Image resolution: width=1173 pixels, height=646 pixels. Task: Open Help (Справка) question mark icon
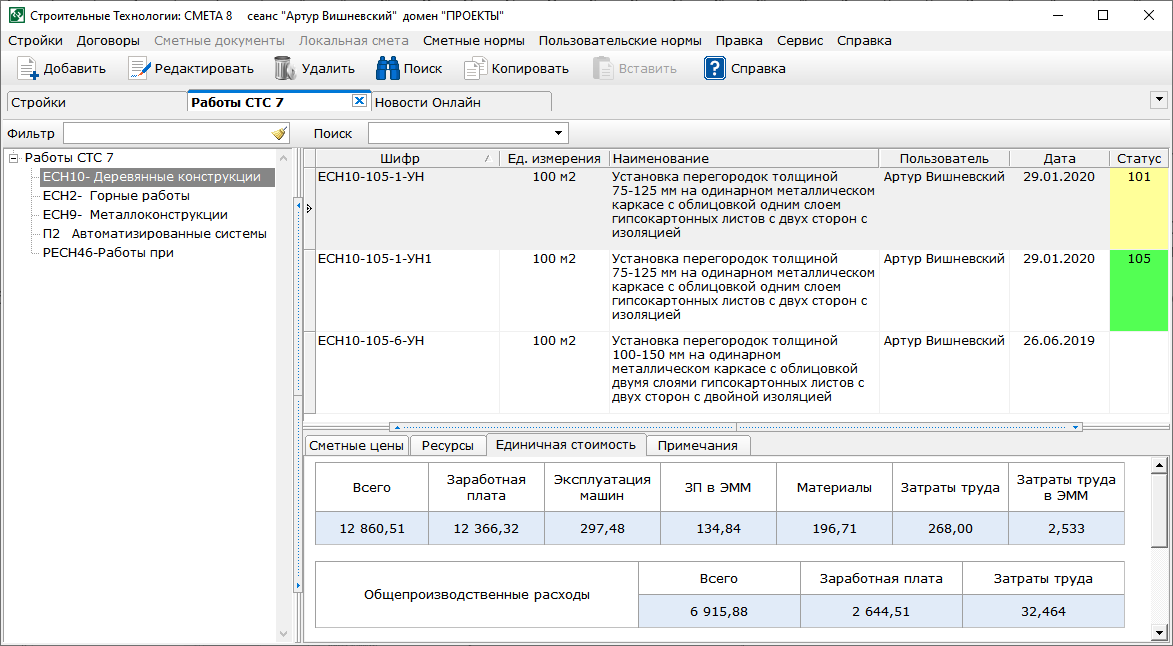714,69
